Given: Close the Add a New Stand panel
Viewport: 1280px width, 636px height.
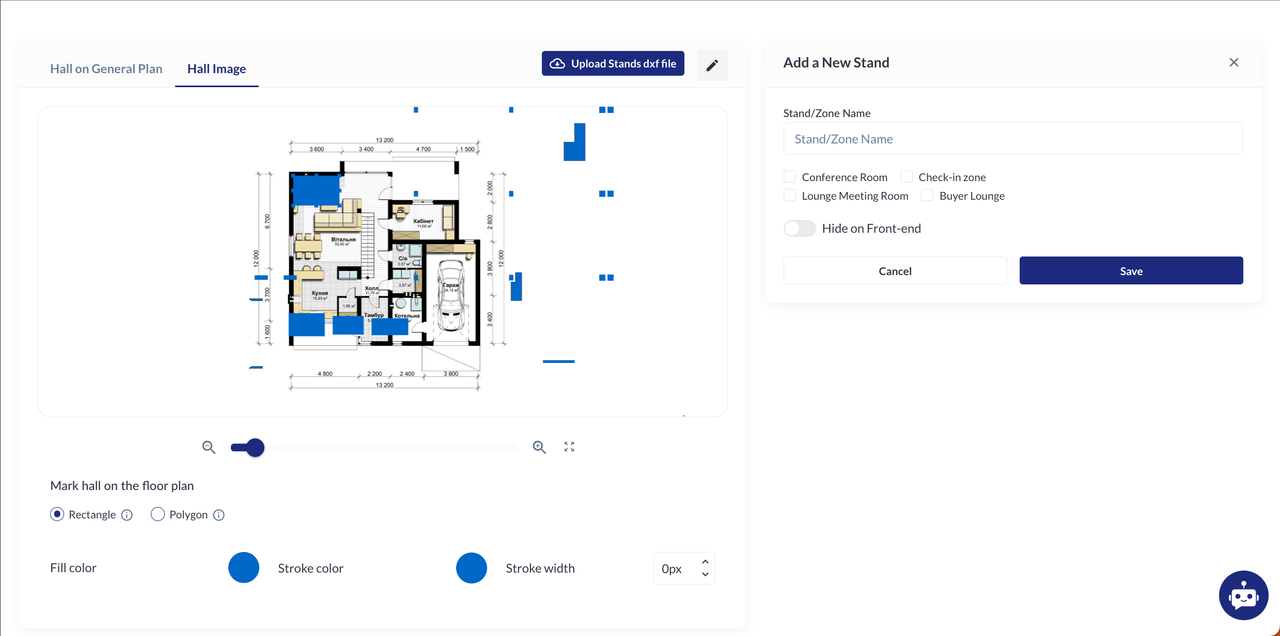Looking at the screenshot, I should point(1233,62).
